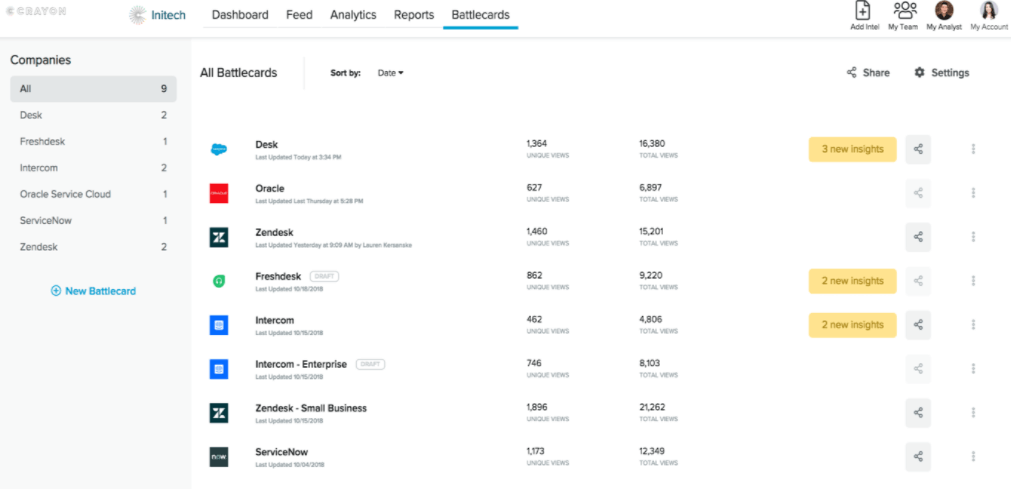Open more options for Oracle row
The width and height of the screenshot is (1011, 489).
point(973,193)
